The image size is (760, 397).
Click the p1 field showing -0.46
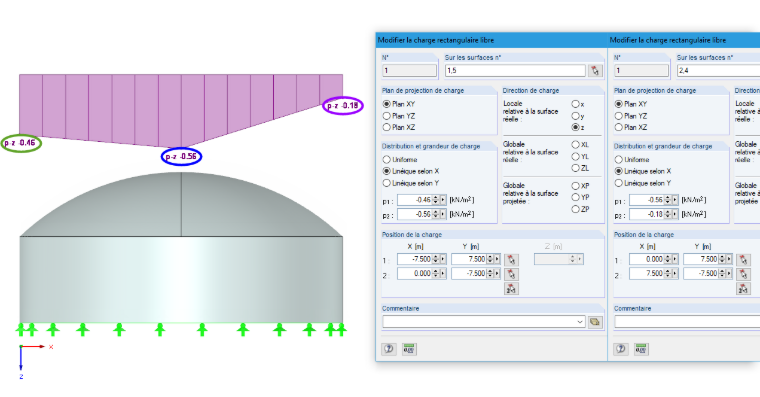[x=415, y=200]
